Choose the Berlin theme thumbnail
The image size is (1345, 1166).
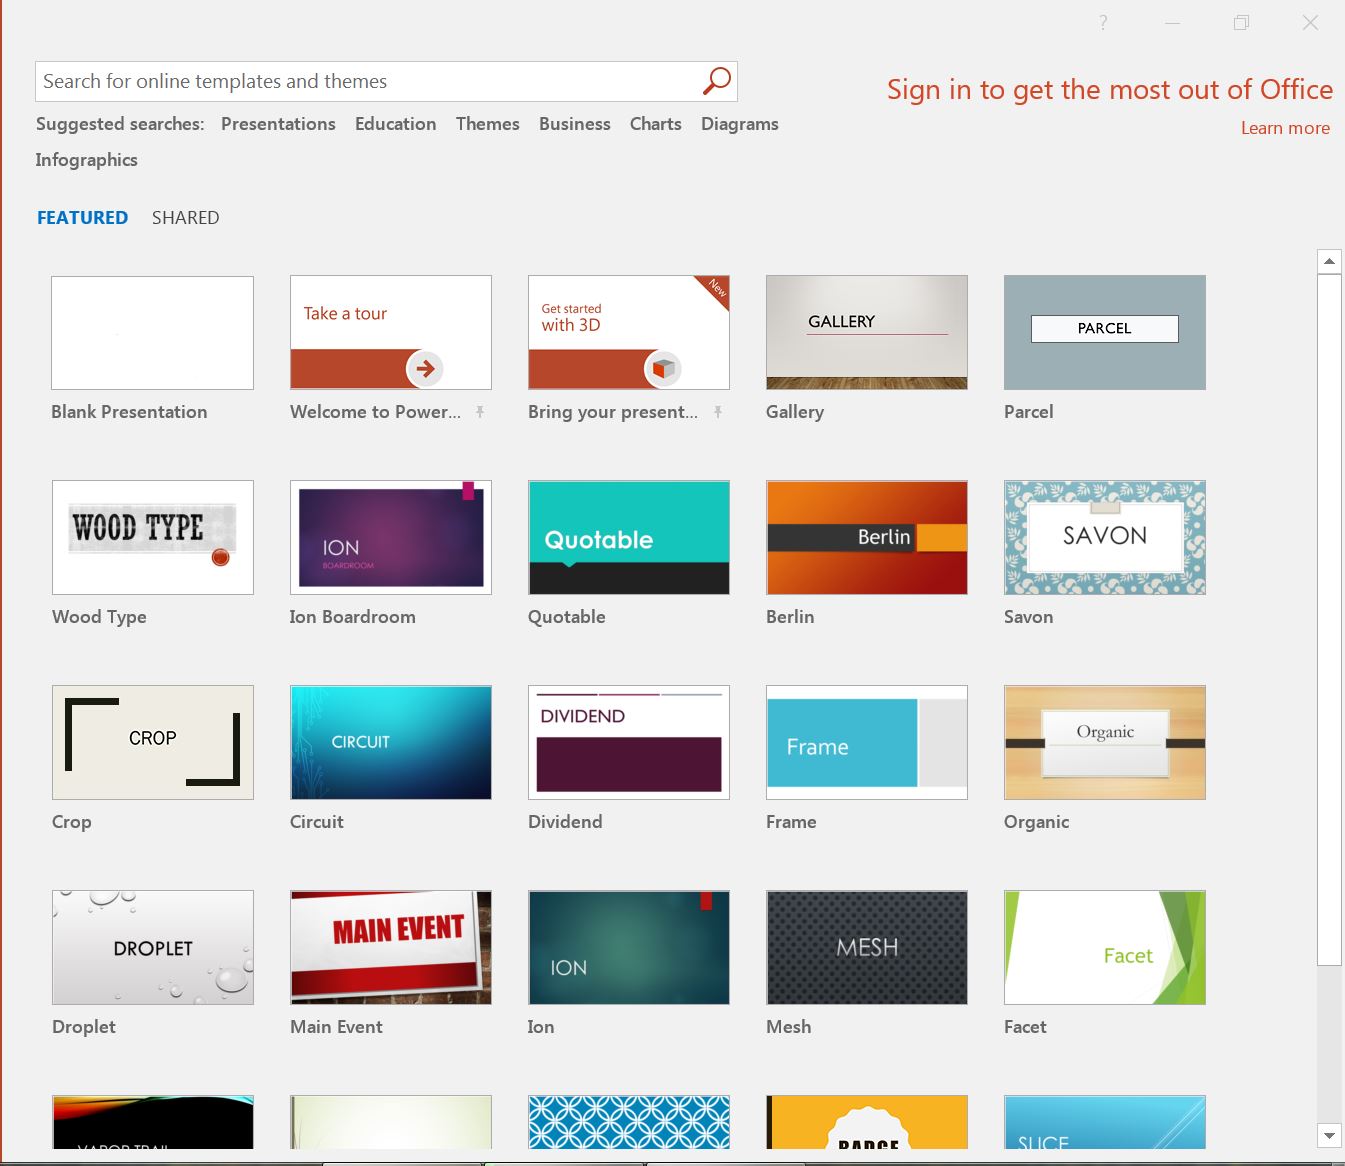866,538
